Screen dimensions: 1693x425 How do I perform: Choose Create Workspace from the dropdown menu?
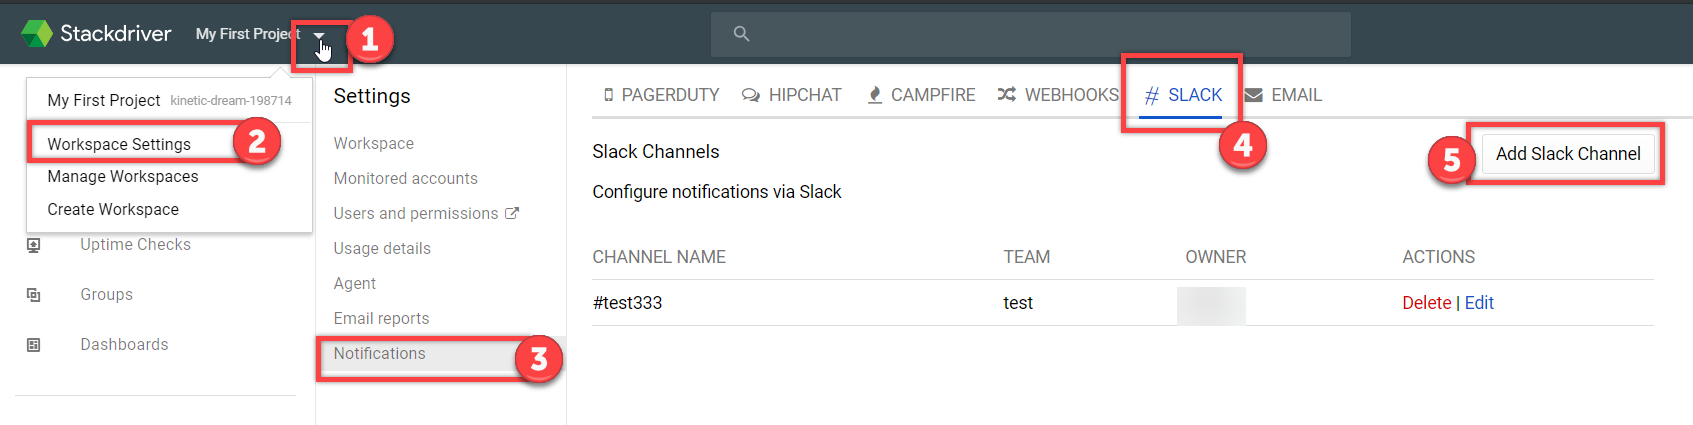click(x=113, y=209)
